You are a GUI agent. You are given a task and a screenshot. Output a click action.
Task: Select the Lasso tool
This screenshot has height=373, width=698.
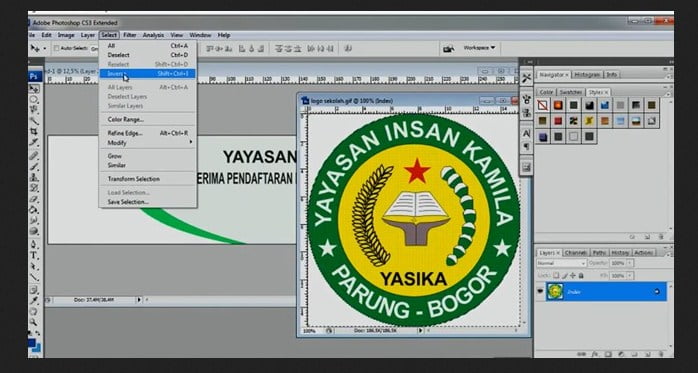34,109
